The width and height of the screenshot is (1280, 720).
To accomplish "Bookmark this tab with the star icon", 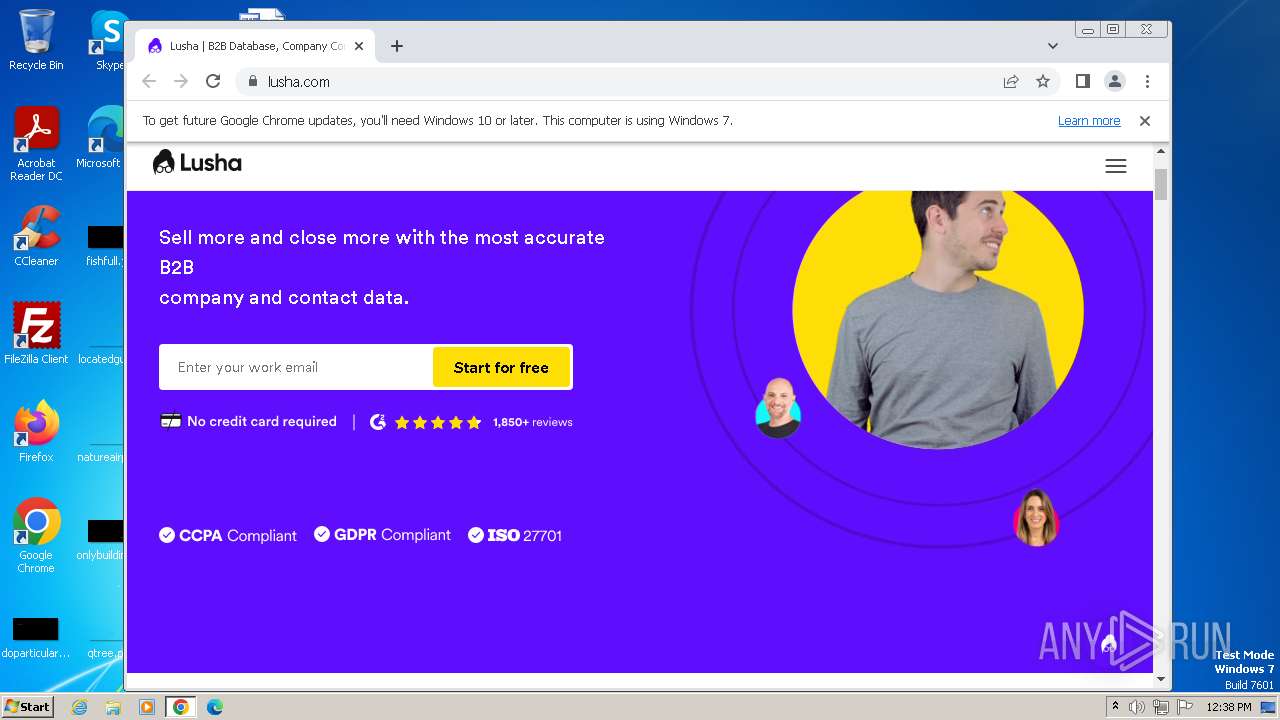I will pyautogui.click(x=1043, y=81).
